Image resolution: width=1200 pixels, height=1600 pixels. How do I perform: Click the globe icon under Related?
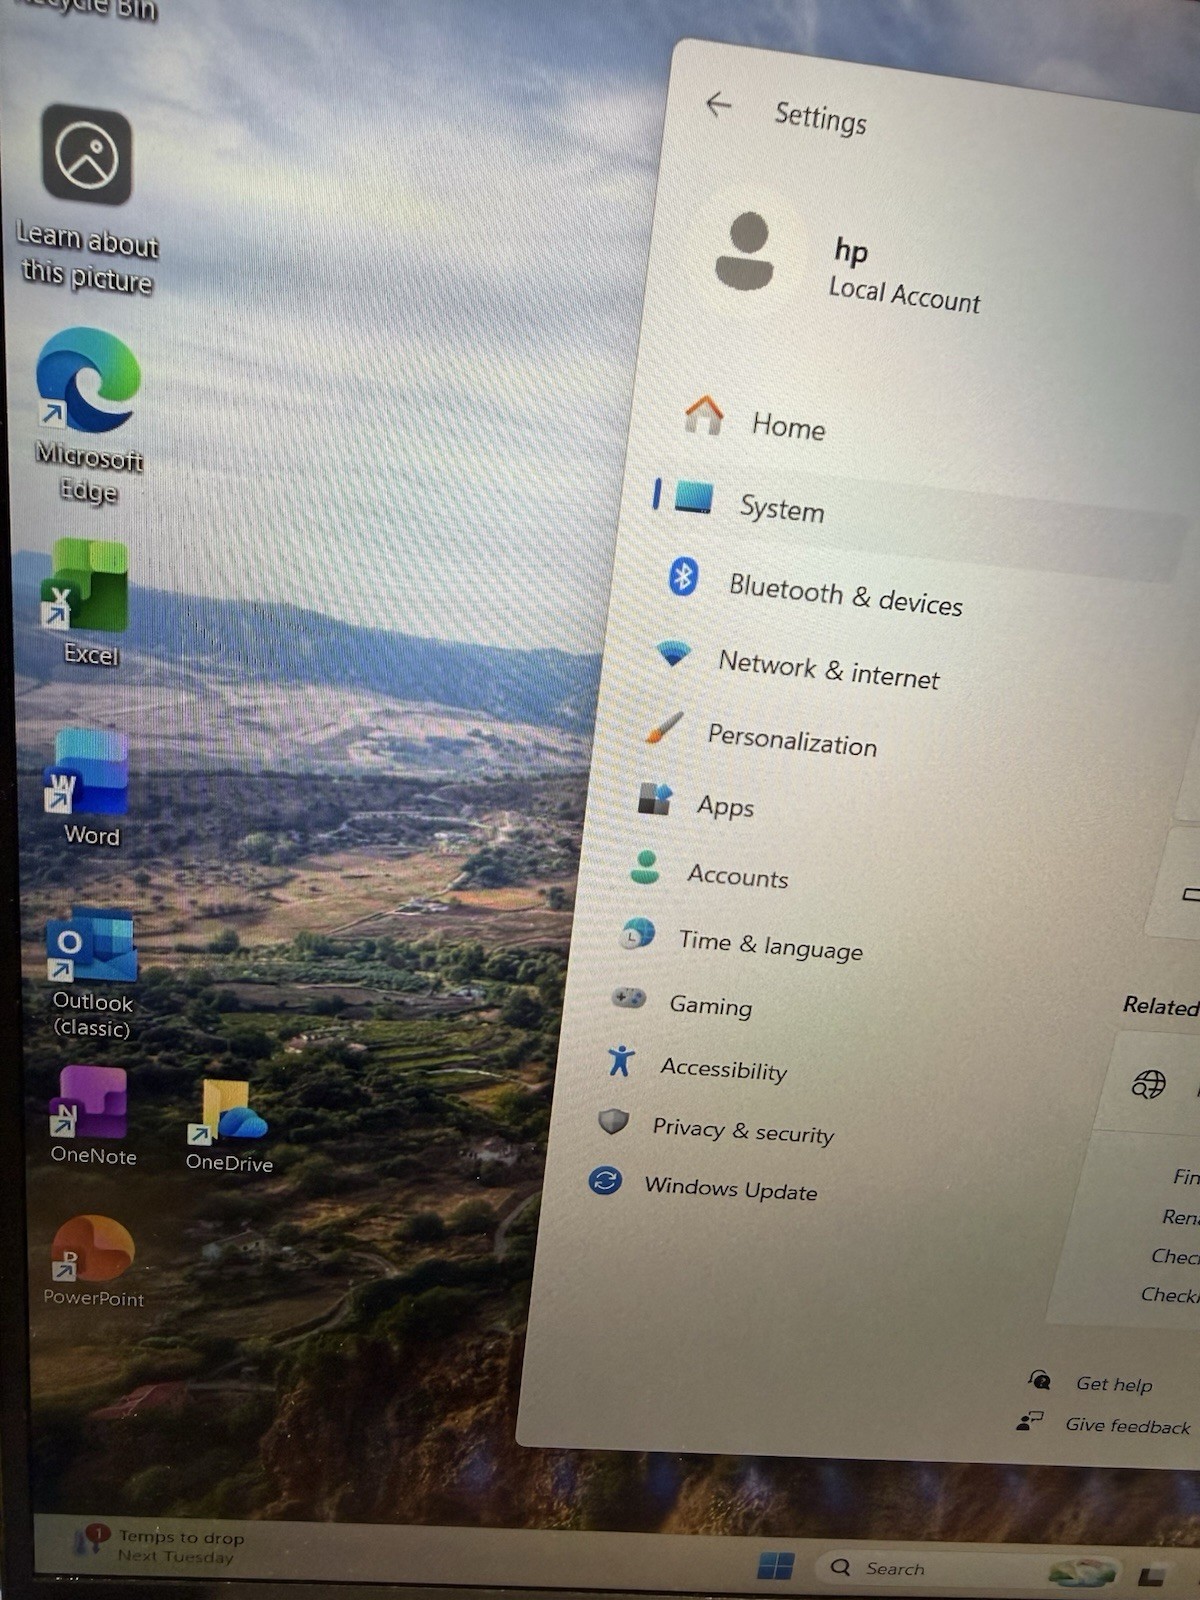pos(1148,1083)
